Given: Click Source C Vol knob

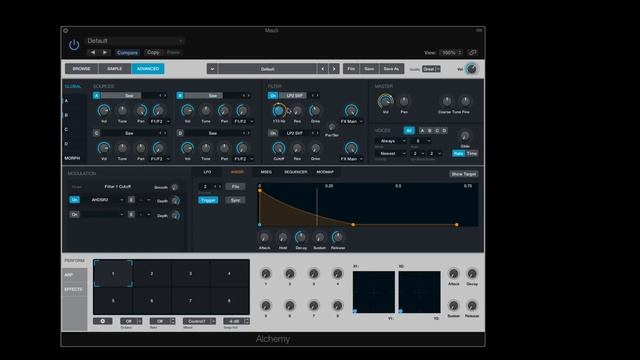Looking at the screenshot, I should pos(104,148).
